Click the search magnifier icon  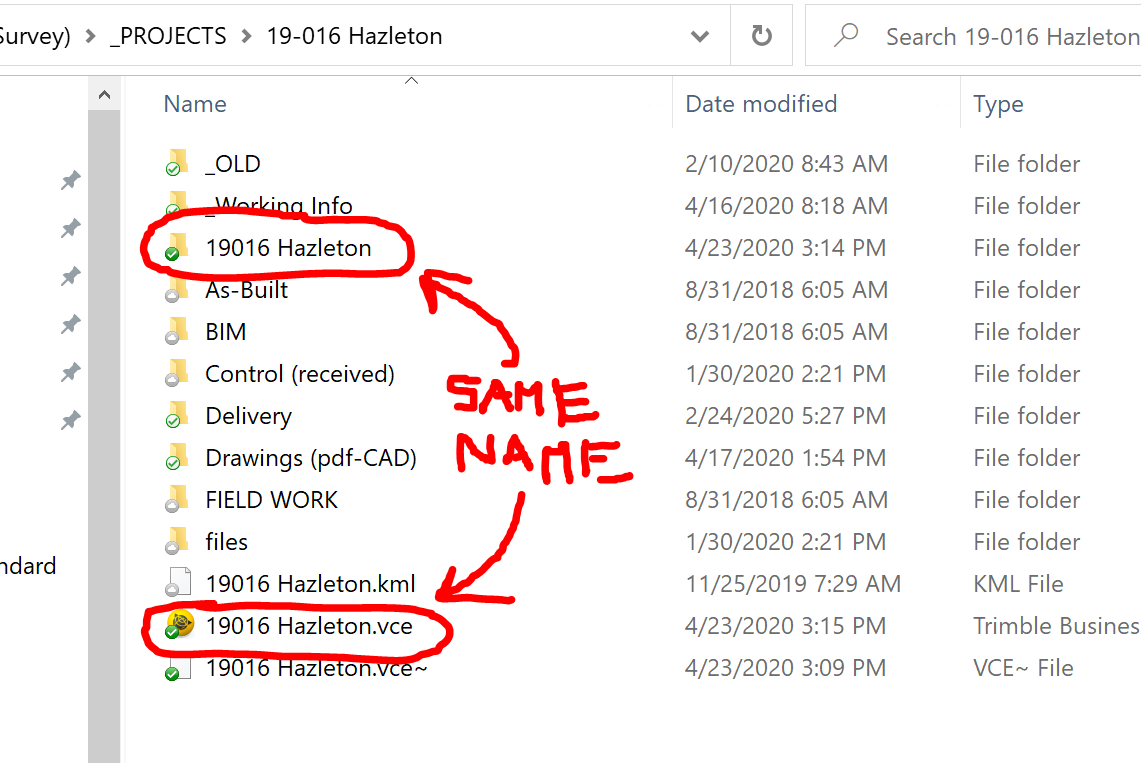click(x=846, y=37)
